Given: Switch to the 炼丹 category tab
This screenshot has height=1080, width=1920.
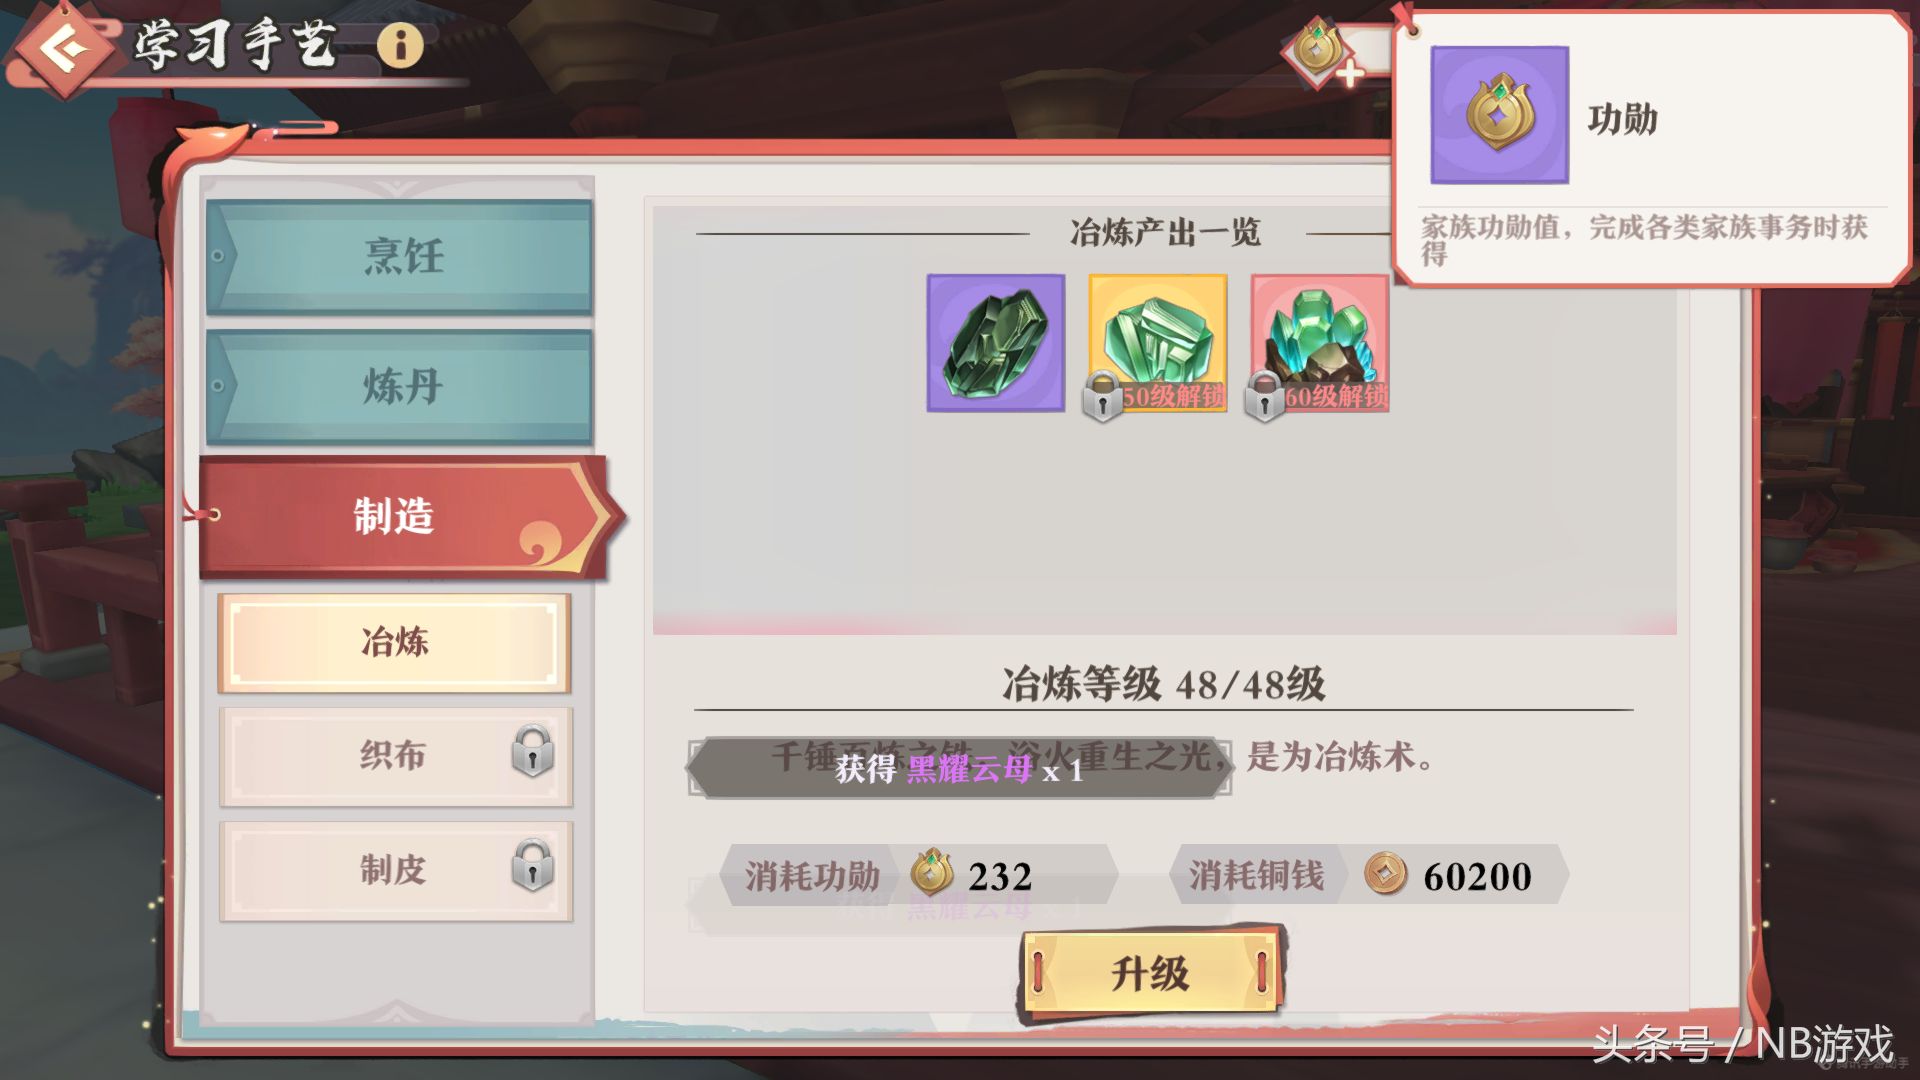Looking at the screenshot, I should pyautogui.click(x=399, y=387).
